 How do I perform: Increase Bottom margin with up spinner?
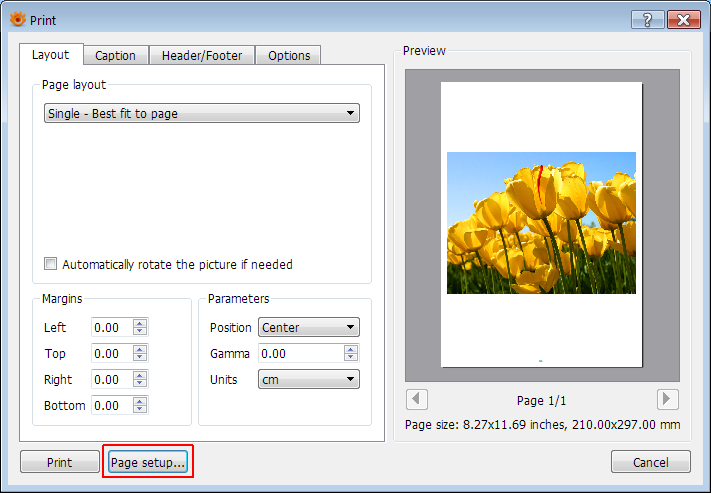click(140, 401)
